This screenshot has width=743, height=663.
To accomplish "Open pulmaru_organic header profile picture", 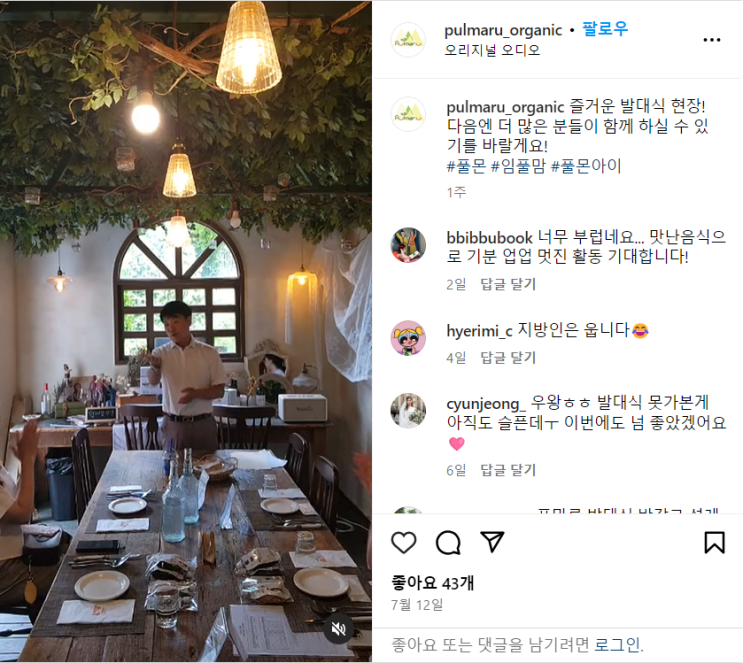I will pos(408,40).
